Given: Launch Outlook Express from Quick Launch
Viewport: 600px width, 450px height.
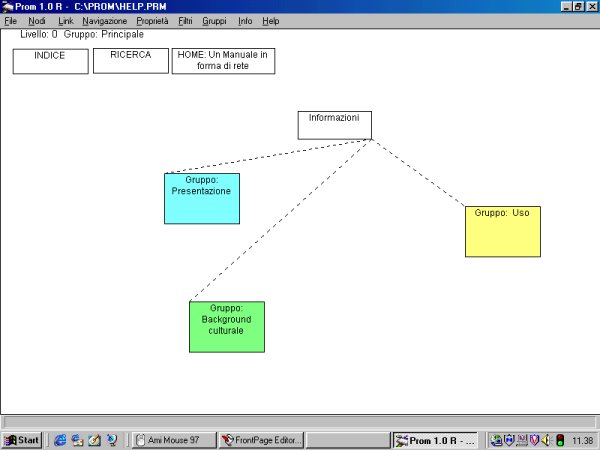Looking at the screenshot, I should pyautogui.click(x=77, y=440).
